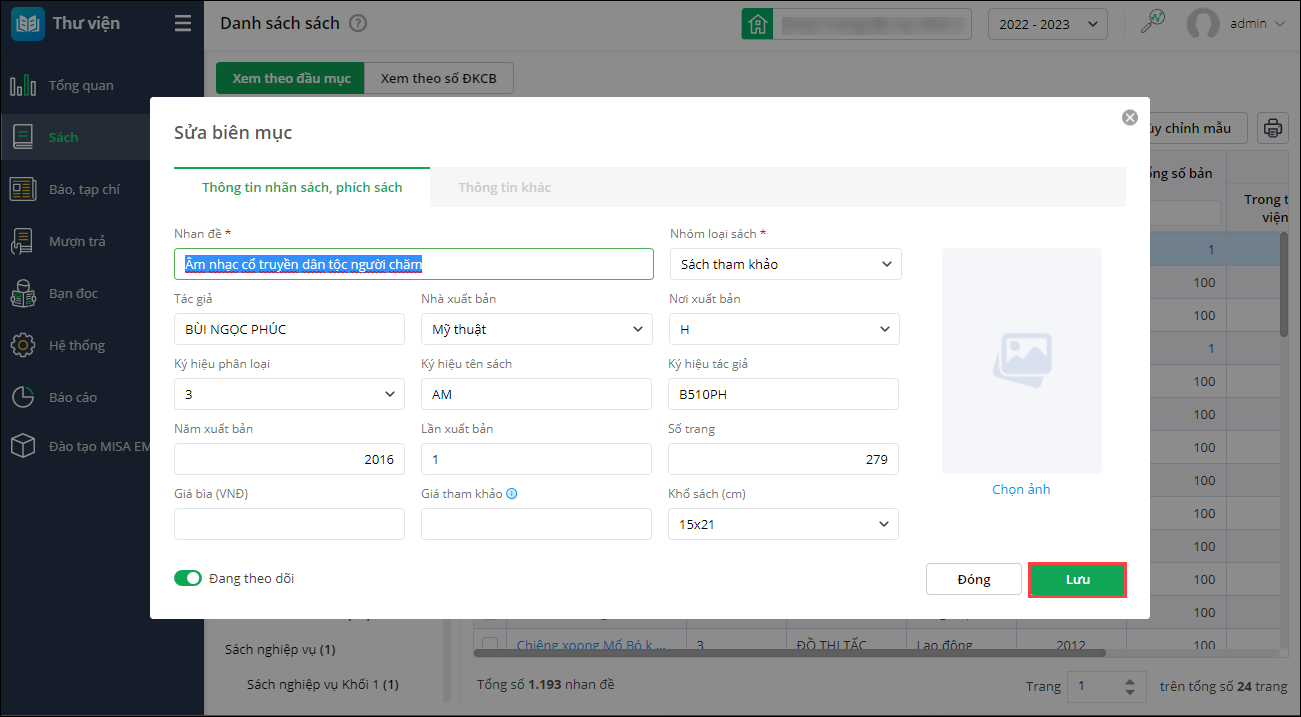Viewport: 1301px width, 717px height.
Task: Click the green school home icon
Action: point(757,24)
